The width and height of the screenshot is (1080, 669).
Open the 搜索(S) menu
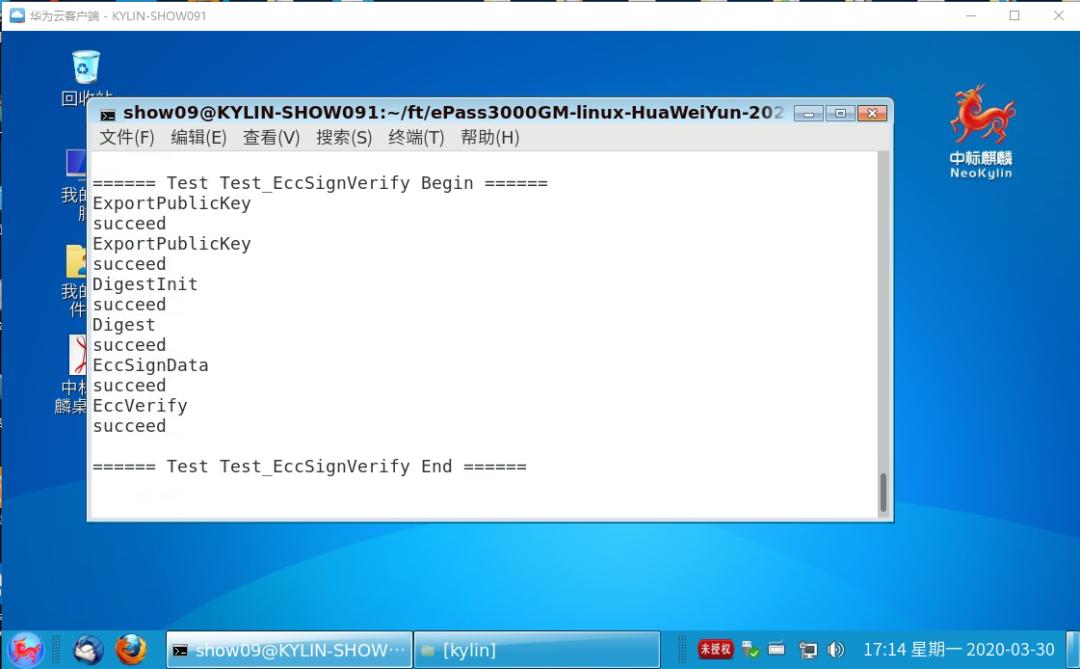pyautogui.click(x=344, y=138)
